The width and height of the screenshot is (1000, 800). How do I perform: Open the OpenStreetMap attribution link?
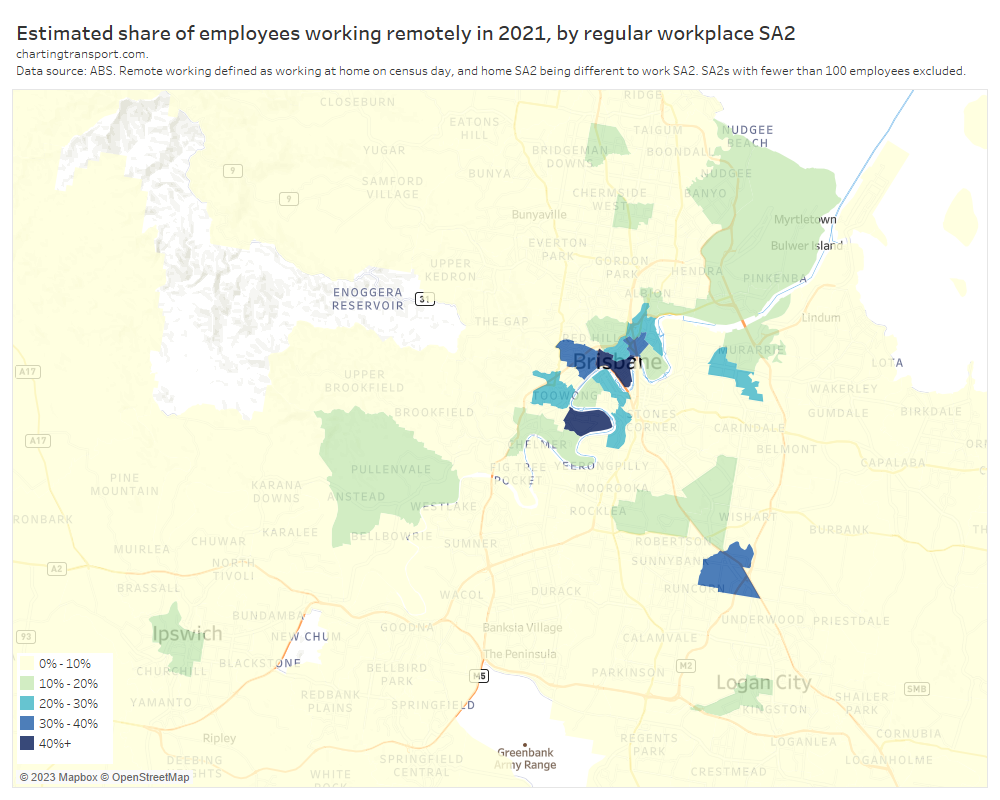(x=150, y=777)
